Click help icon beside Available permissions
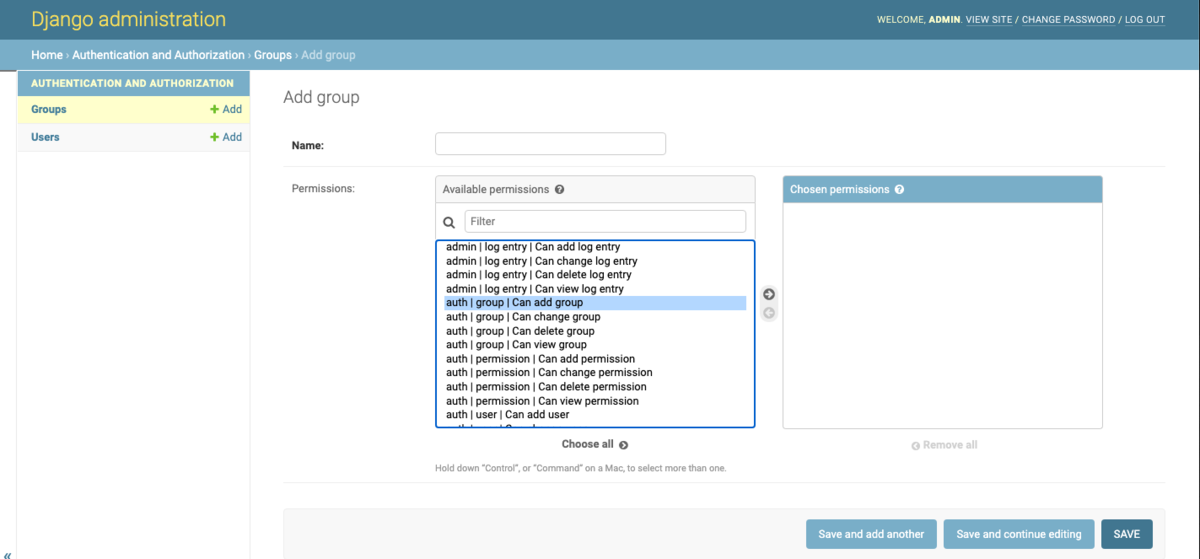Screen dimensions: 1200x559 click(559, 189)
